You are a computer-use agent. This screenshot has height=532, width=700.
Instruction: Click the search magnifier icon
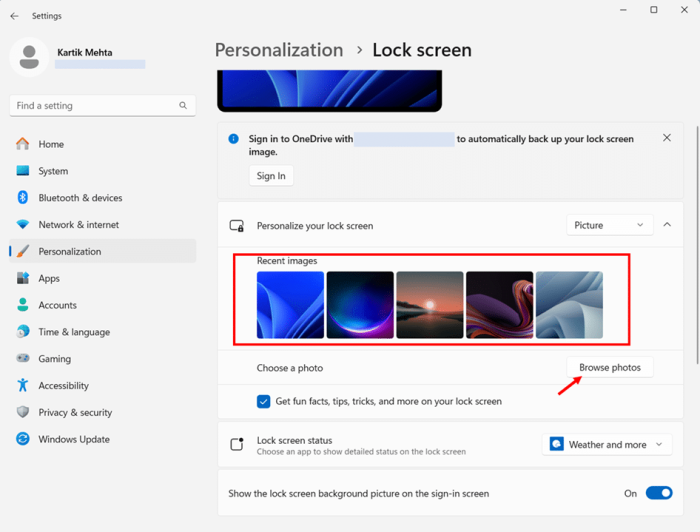click(183, 105)
